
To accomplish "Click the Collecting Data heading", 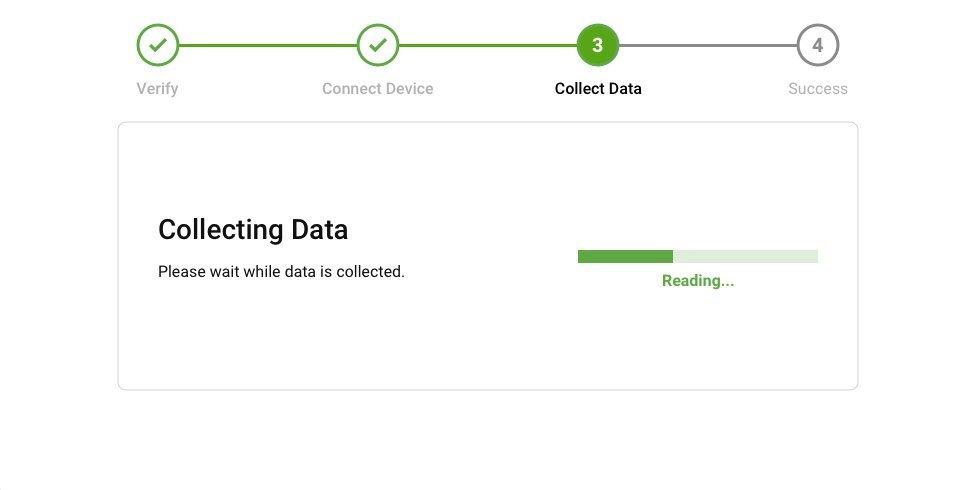I will click(x=253, y=230).
